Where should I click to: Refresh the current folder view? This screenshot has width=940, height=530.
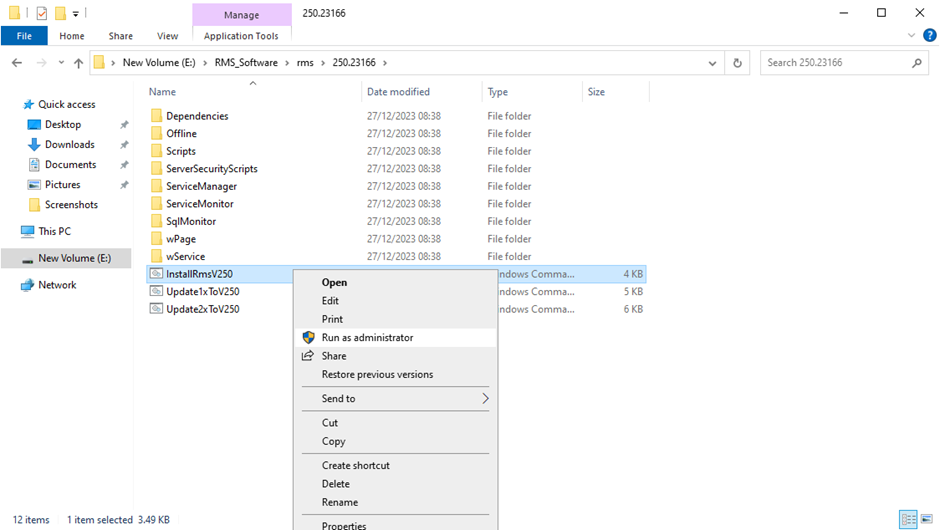pyautogui.click(x=737, y=62)
